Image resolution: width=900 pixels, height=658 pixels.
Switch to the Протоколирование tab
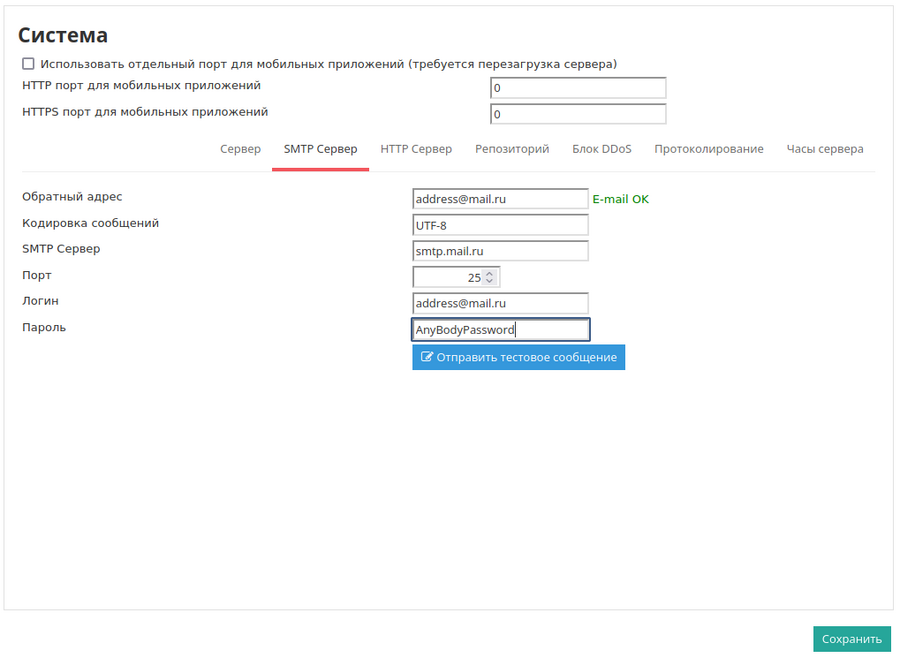(x=709, y=149)
